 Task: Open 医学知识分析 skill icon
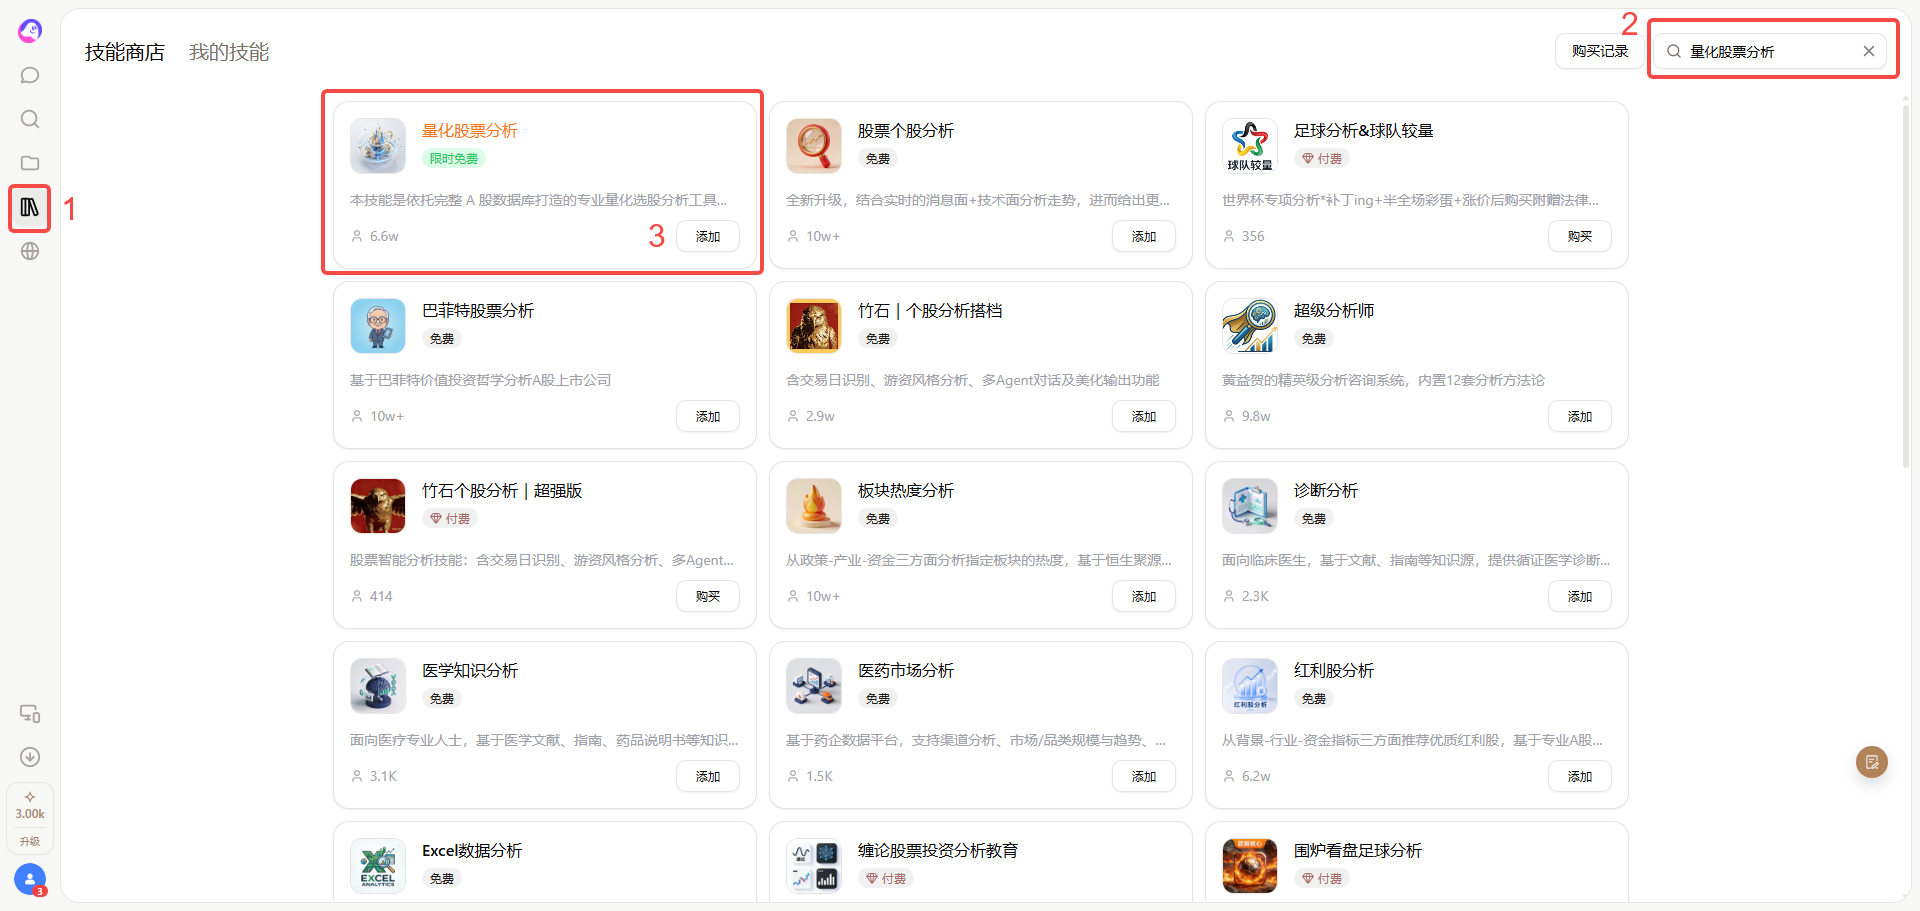coord(378,686)
